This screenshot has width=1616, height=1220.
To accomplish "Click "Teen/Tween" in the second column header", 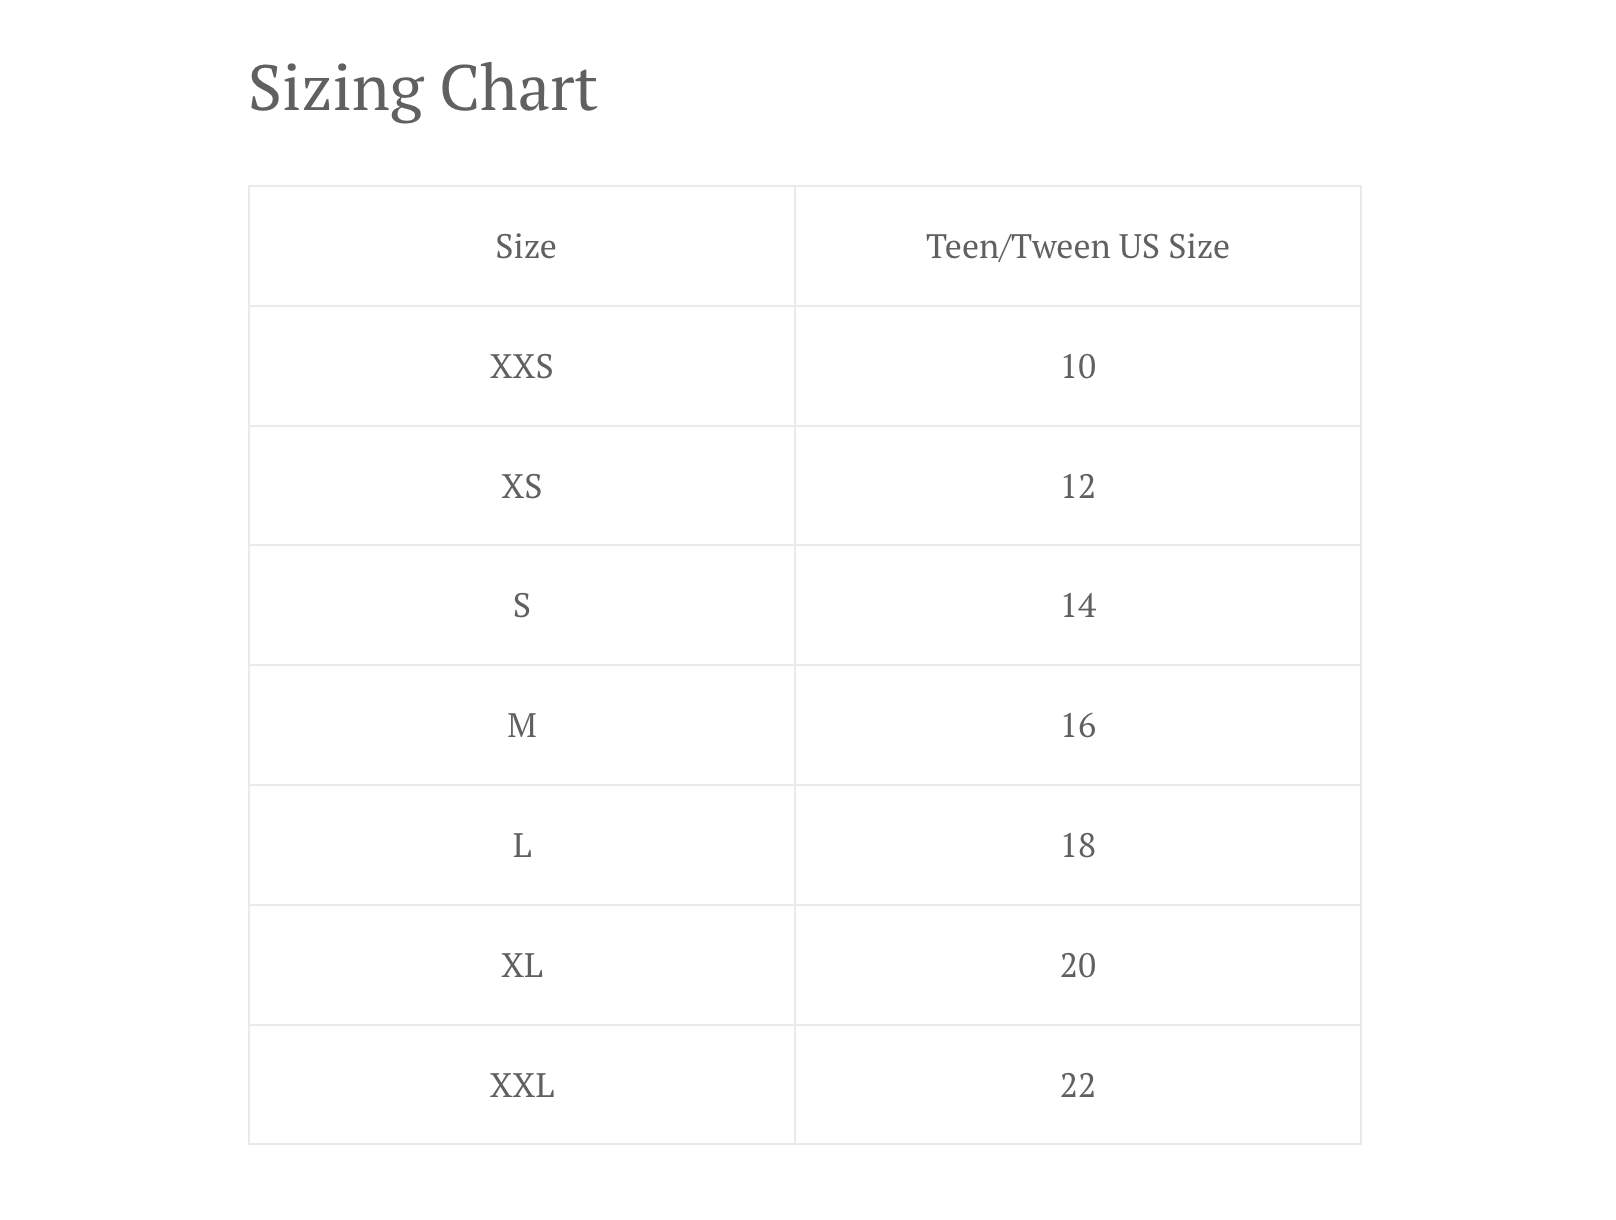I will click(x=1017, y=247).
